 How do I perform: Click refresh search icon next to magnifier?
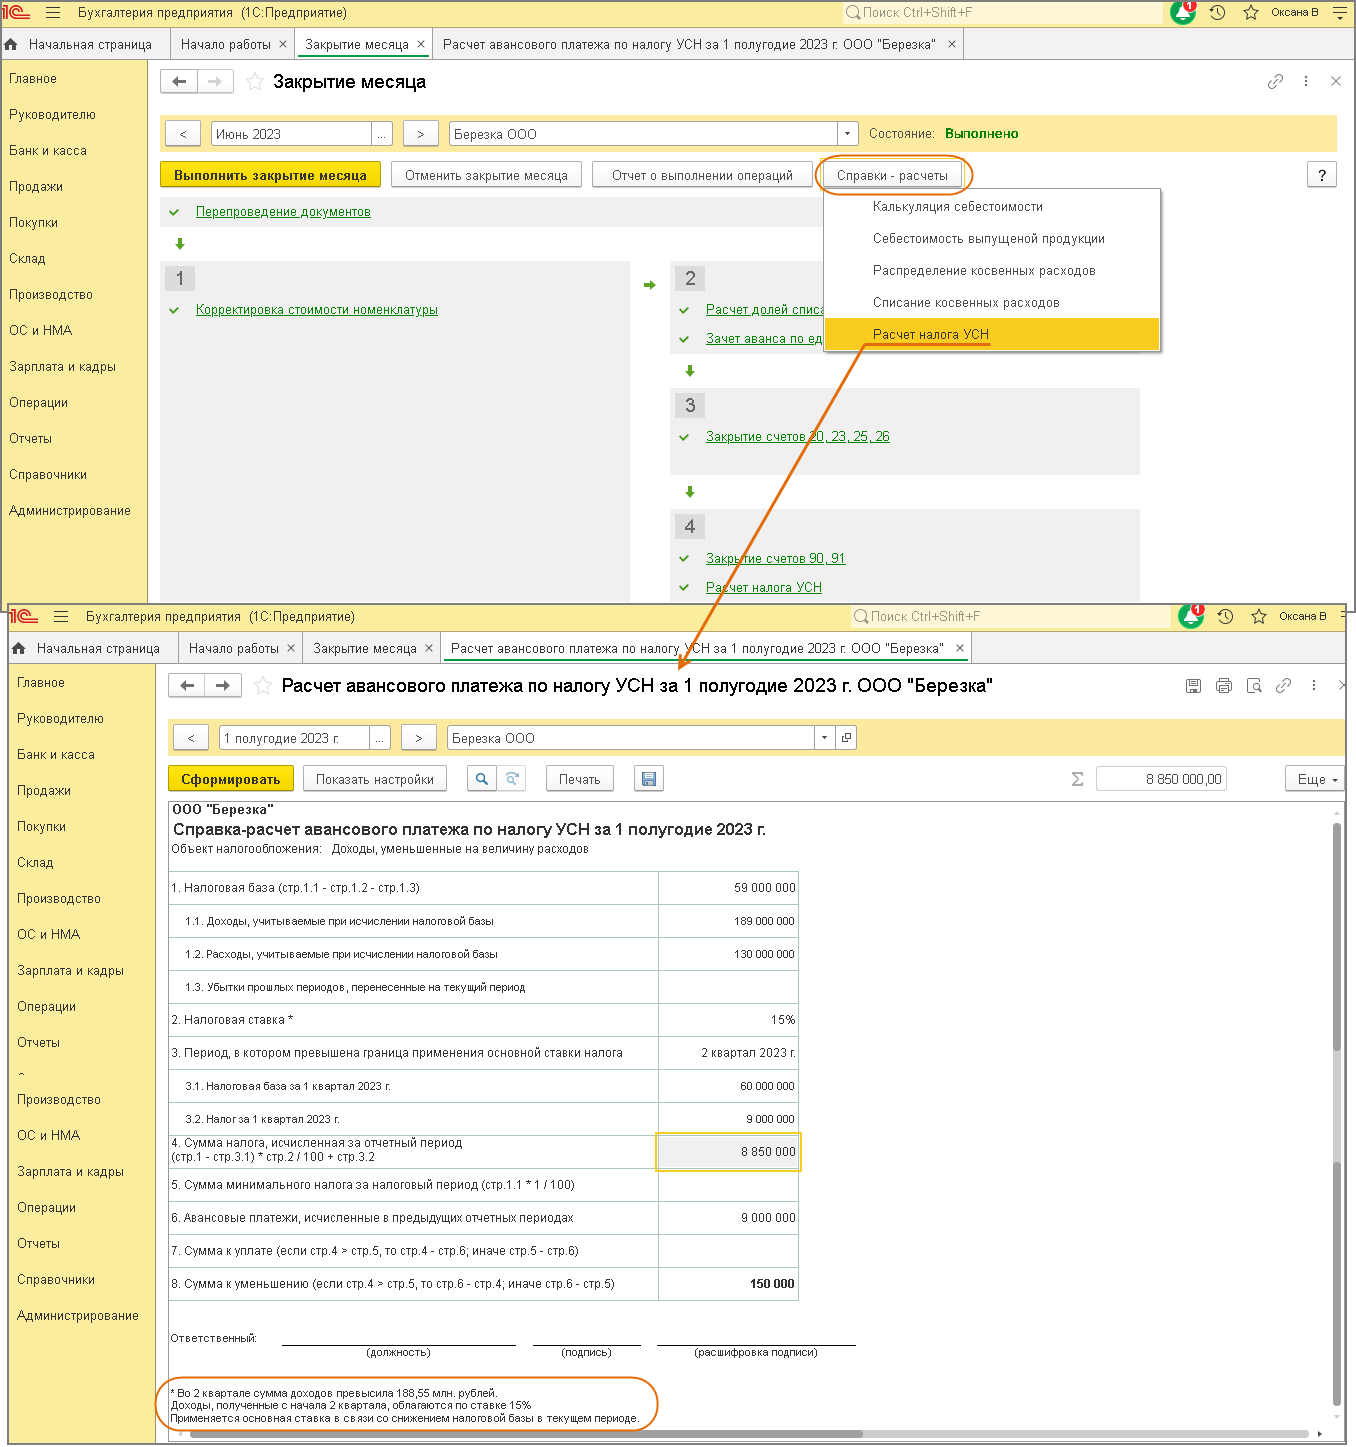coord(512,779)
